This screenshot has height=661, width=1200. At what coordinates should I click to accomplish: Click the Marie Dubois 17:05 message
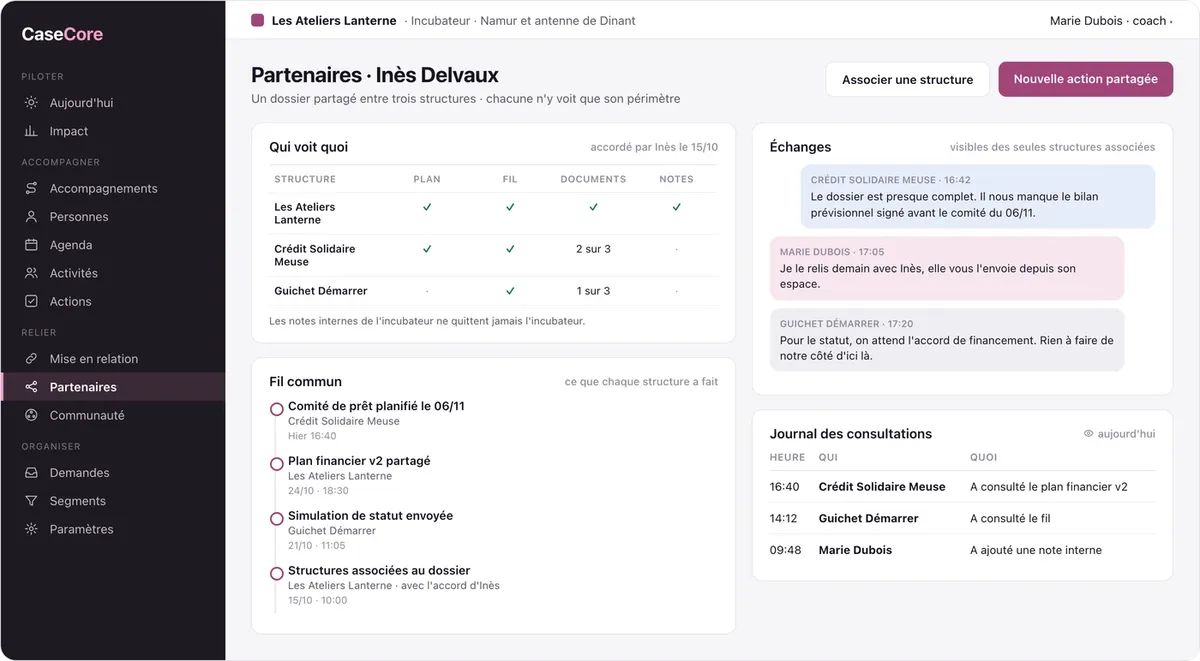click(946, 268)
